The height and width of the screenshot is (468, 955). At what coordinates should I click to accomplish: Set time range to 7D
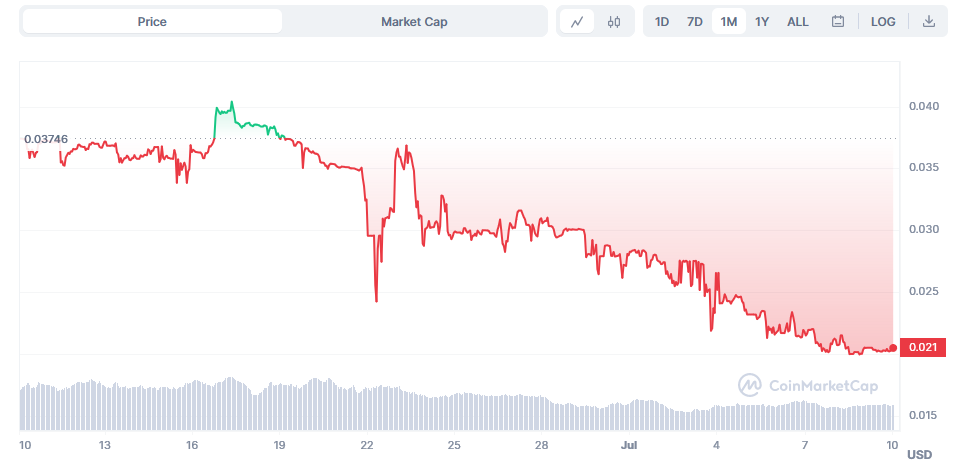tap(695, 22)
